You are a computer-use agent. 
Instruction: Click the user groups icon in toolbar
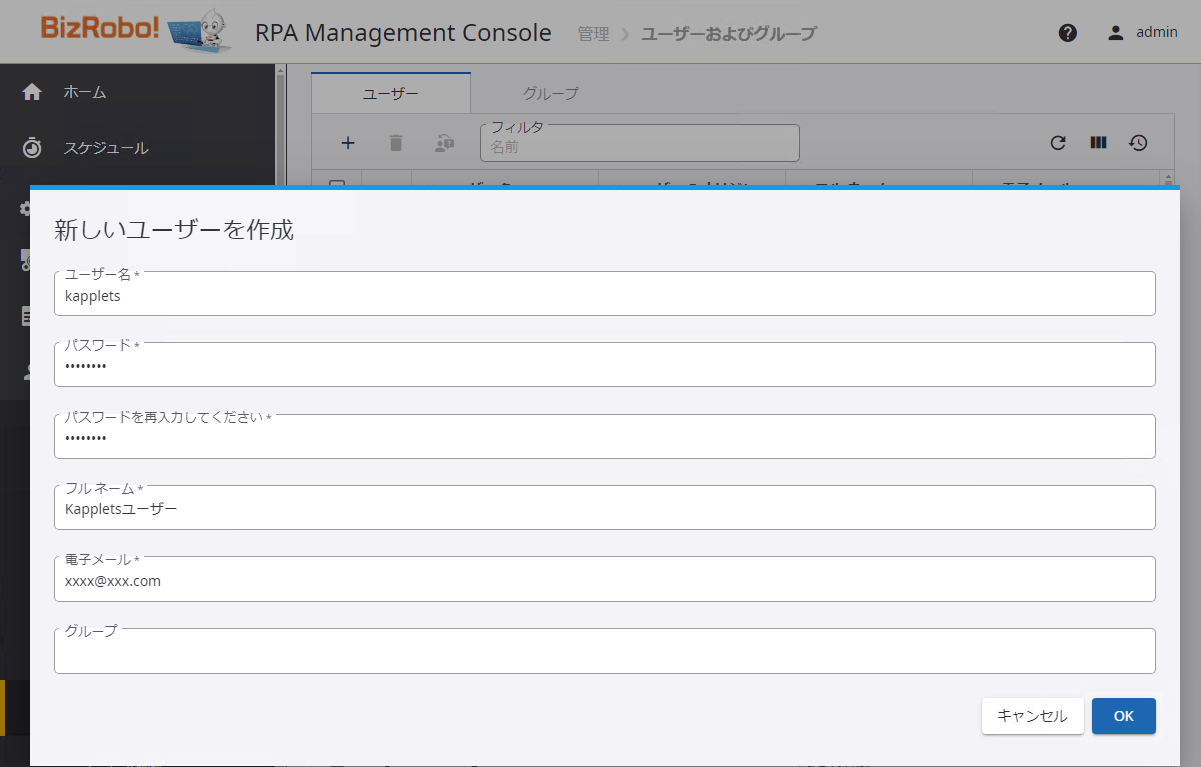(445, 143)
